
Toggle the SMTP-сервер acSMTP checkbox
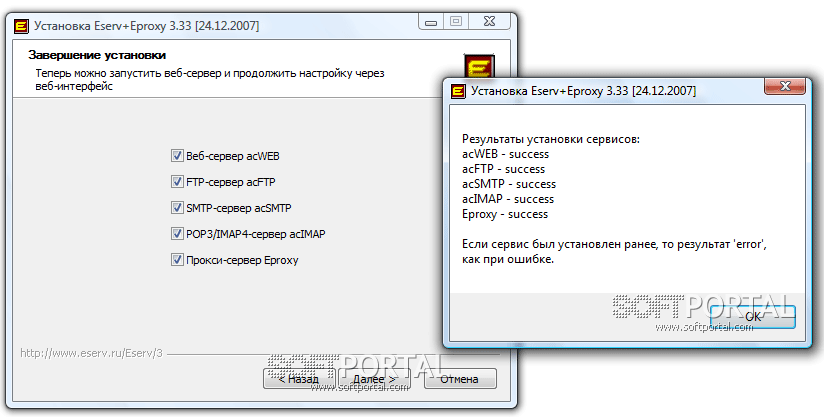[x=177, y=207]
